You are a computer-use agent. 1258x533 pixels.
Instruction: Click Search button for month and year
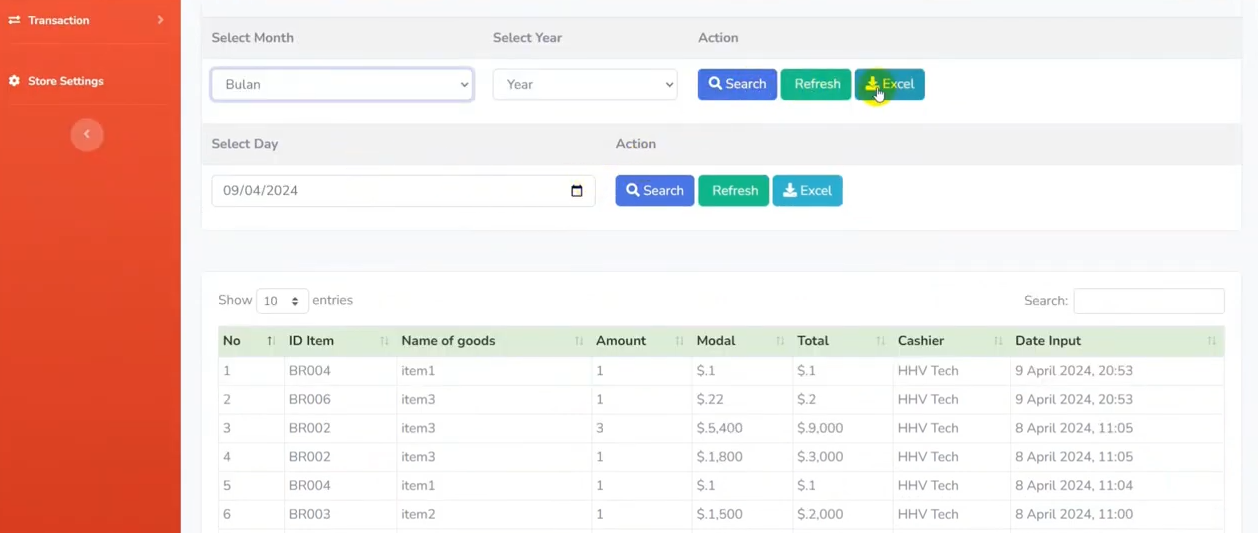pyautogui.click(x=737, y=84)
